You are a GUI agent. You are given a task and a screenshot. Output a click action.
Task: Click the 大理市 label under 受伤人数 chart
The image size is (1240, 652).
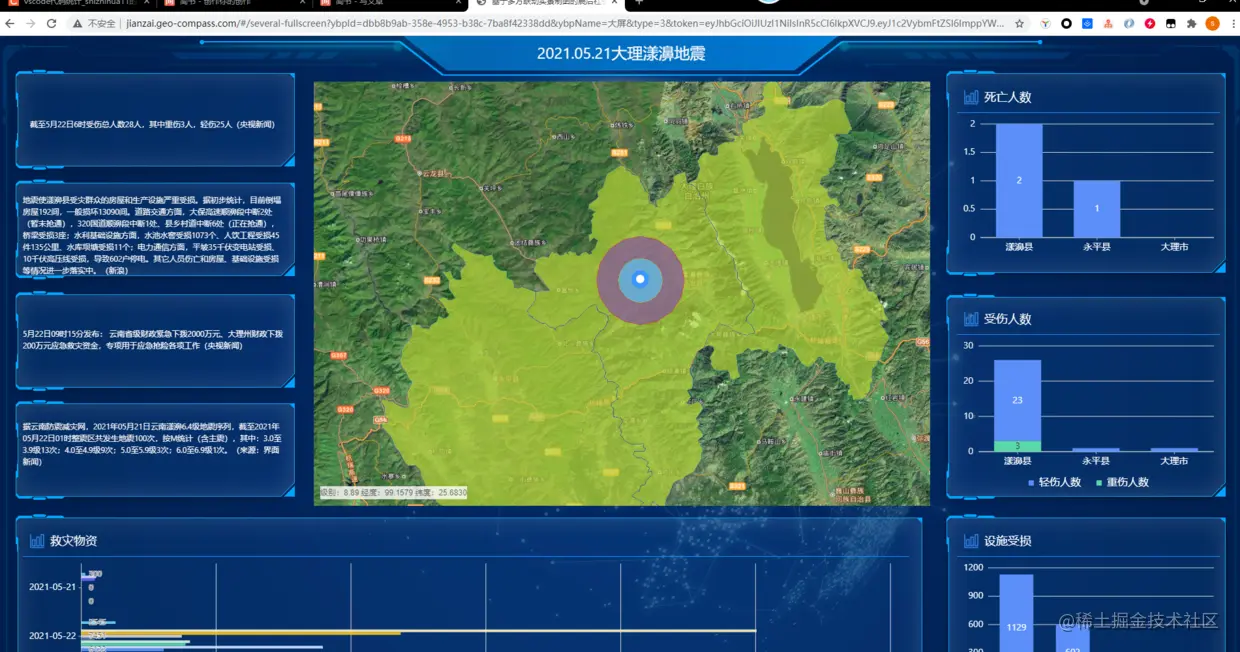1174,461
